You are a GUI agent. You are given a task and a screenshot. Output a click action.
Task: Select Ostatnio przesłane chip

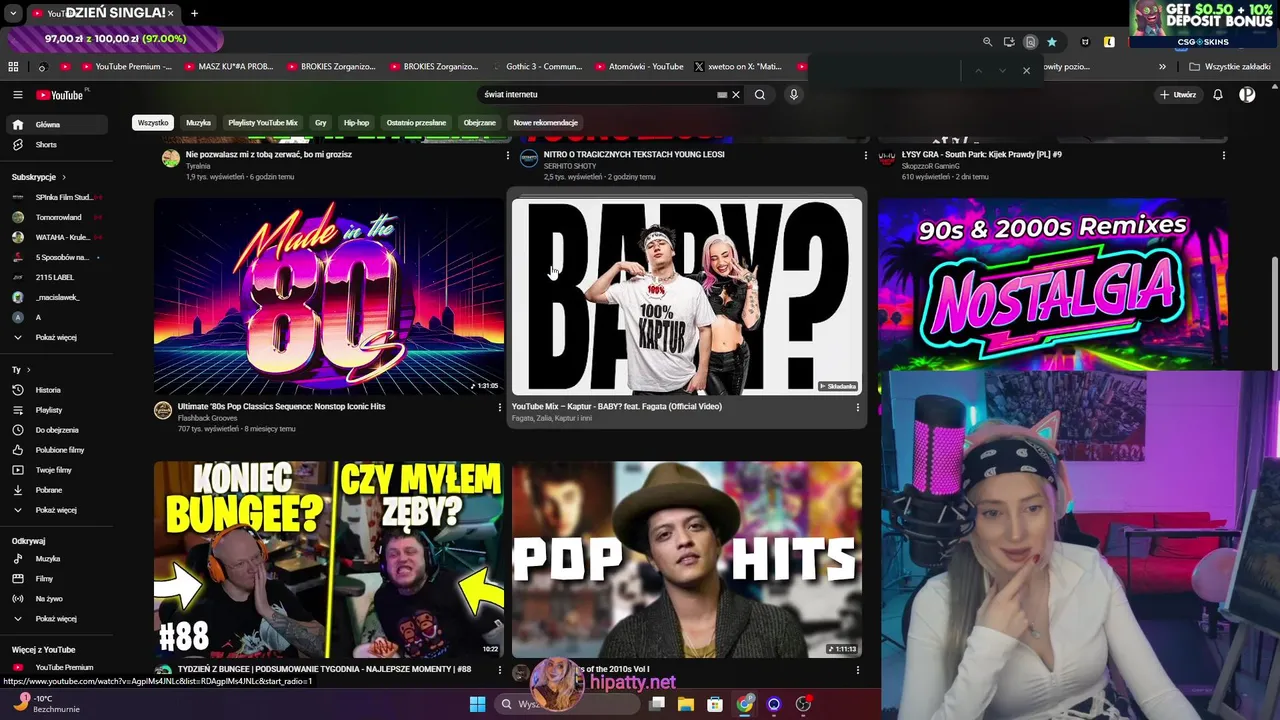[416, 123]
